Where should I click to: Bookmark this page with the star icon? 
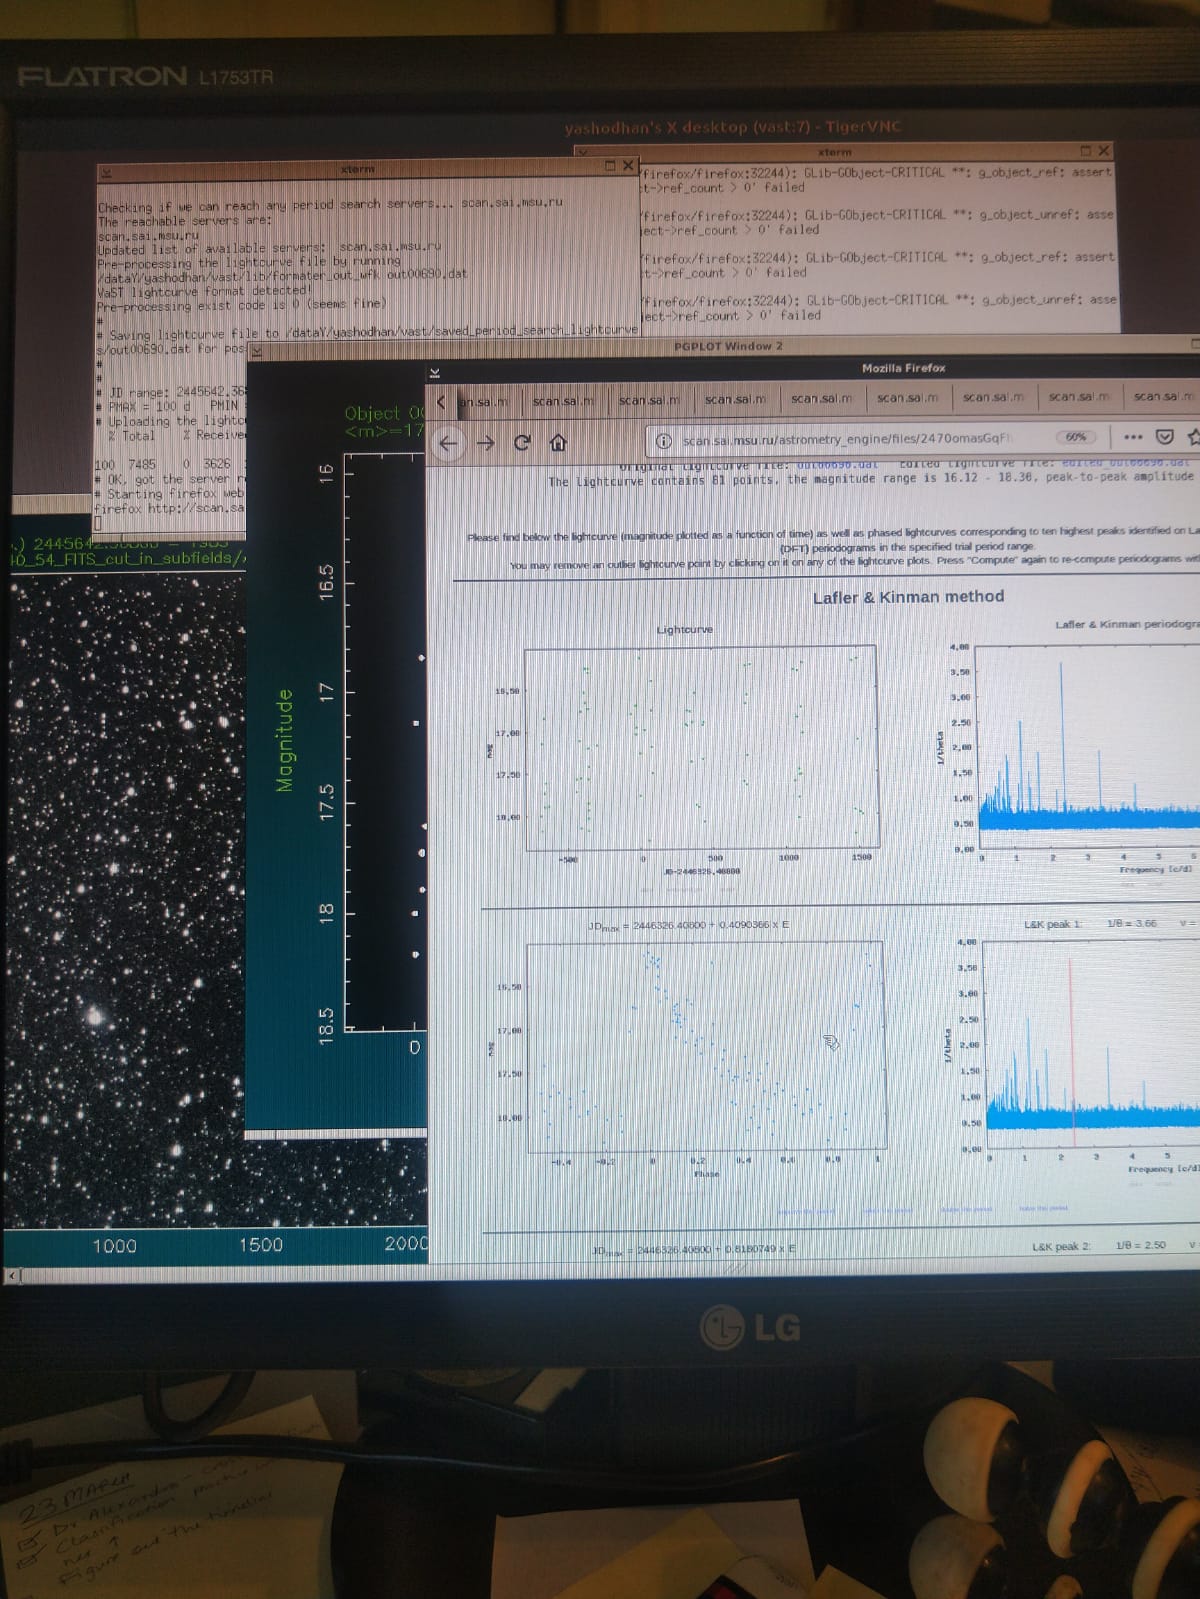click(x=1192, y=437)
